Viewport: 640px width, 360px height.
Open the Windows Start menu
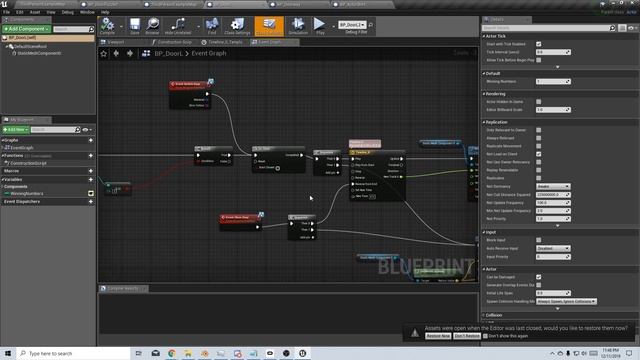click(8, 353)
